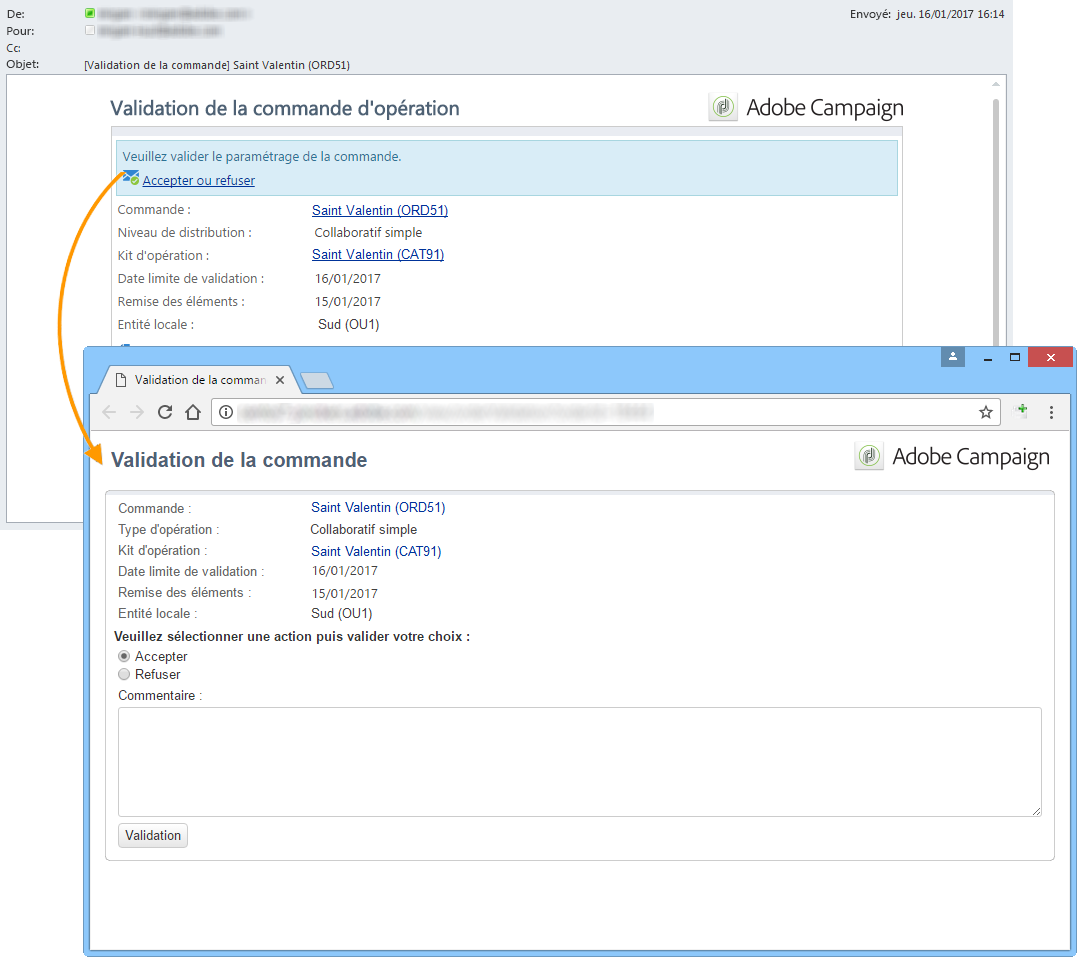Image resolution: width=1077 pixels, height=967 pixels.
Task: Click the email subject line text
Action: pyautogui.click(x=217, y=65)
